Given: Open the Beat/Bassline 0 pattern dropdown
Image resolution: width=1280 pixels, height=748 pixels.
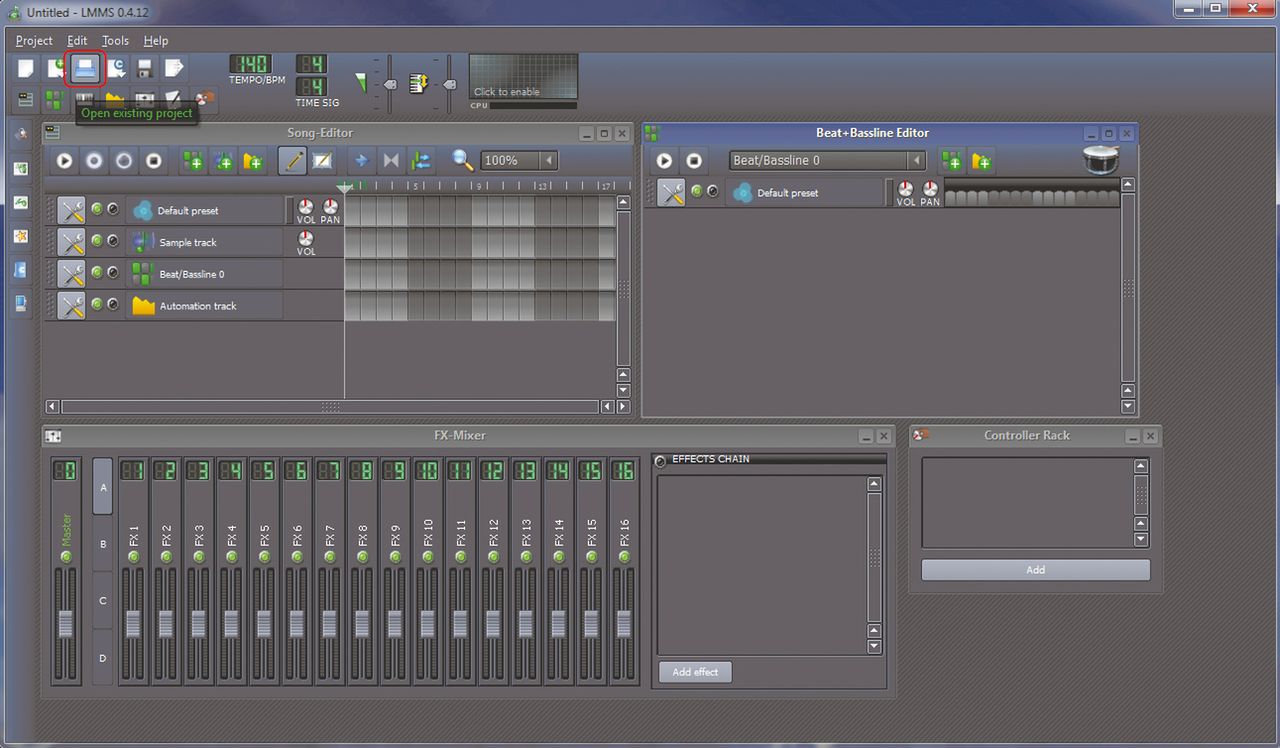Looking at the screenshot, I should (916, 160).
